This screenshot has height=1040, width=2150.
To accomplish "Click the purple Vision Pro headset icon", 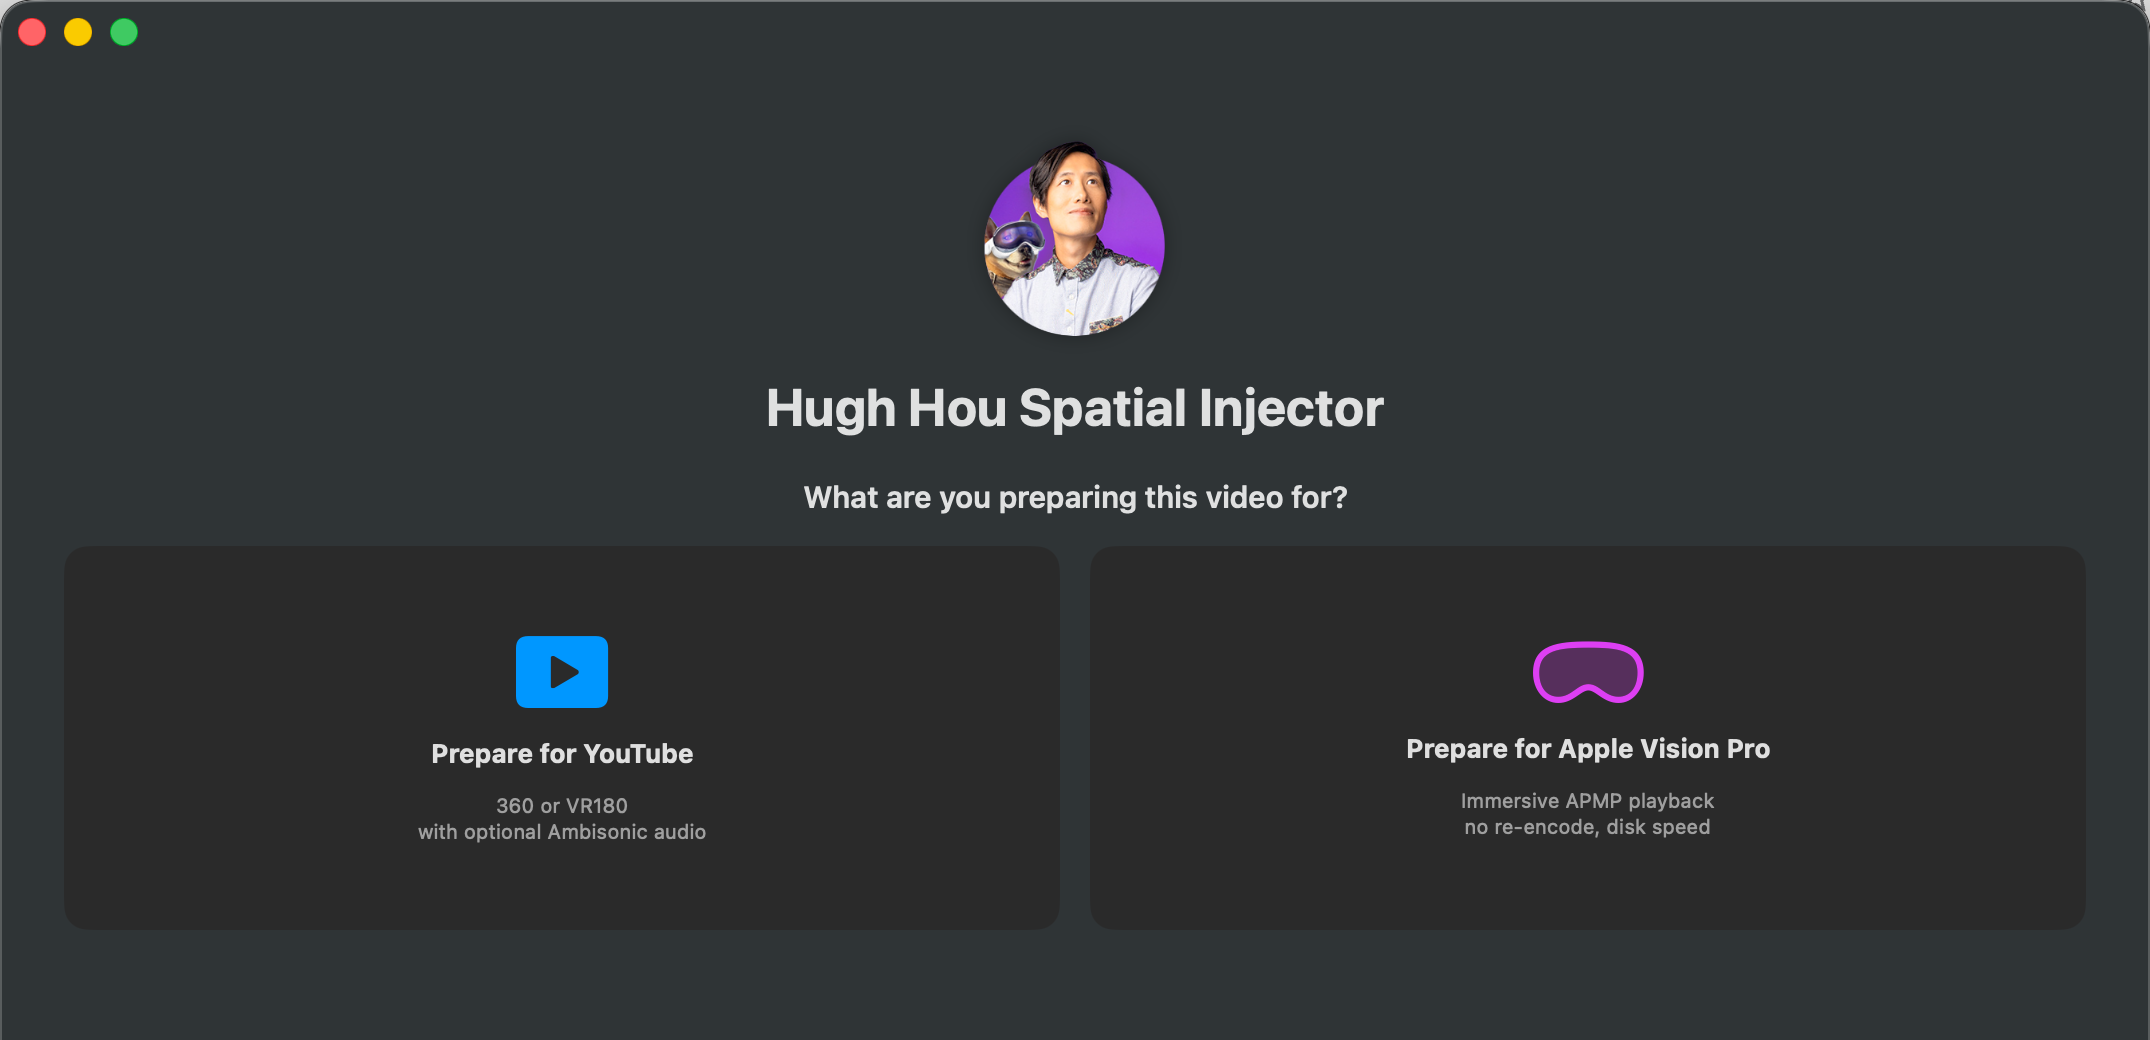I will [x=1588, y=672].
